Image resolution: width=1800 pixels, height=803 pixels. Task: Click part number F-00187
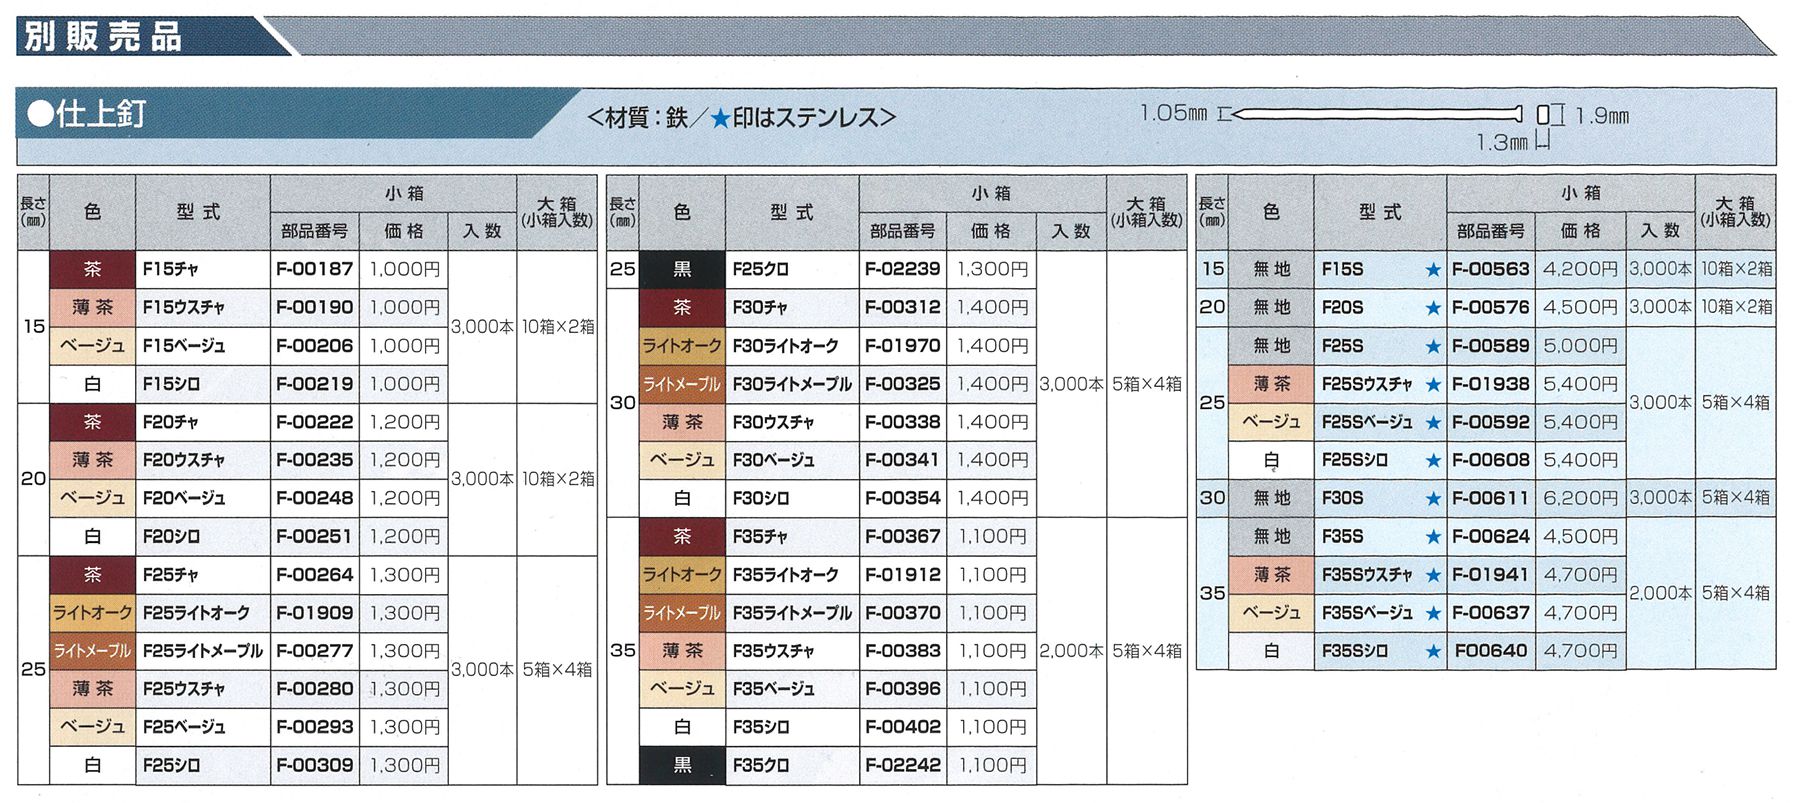coord(315,270)
